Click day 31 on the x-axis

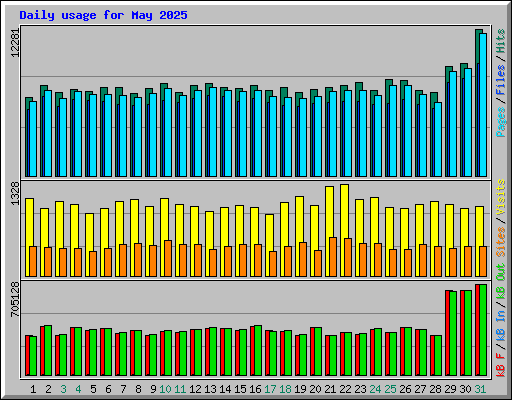point(480,389)
